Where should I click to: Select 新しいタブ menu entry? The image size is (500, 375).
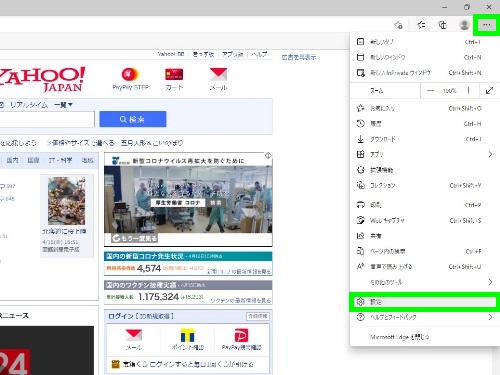[424, 42]
